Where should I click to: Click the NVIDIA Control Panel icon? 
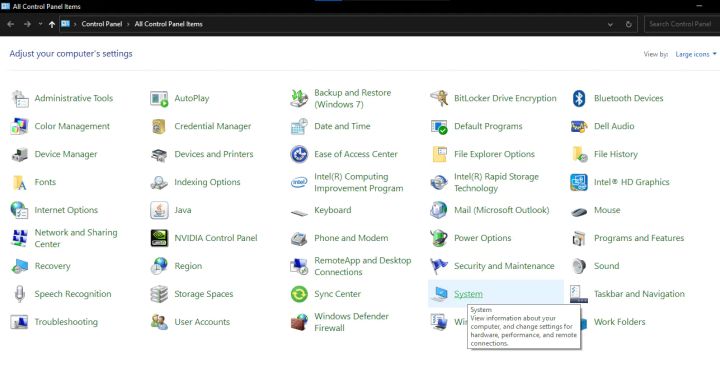click(x=159, y=238)
